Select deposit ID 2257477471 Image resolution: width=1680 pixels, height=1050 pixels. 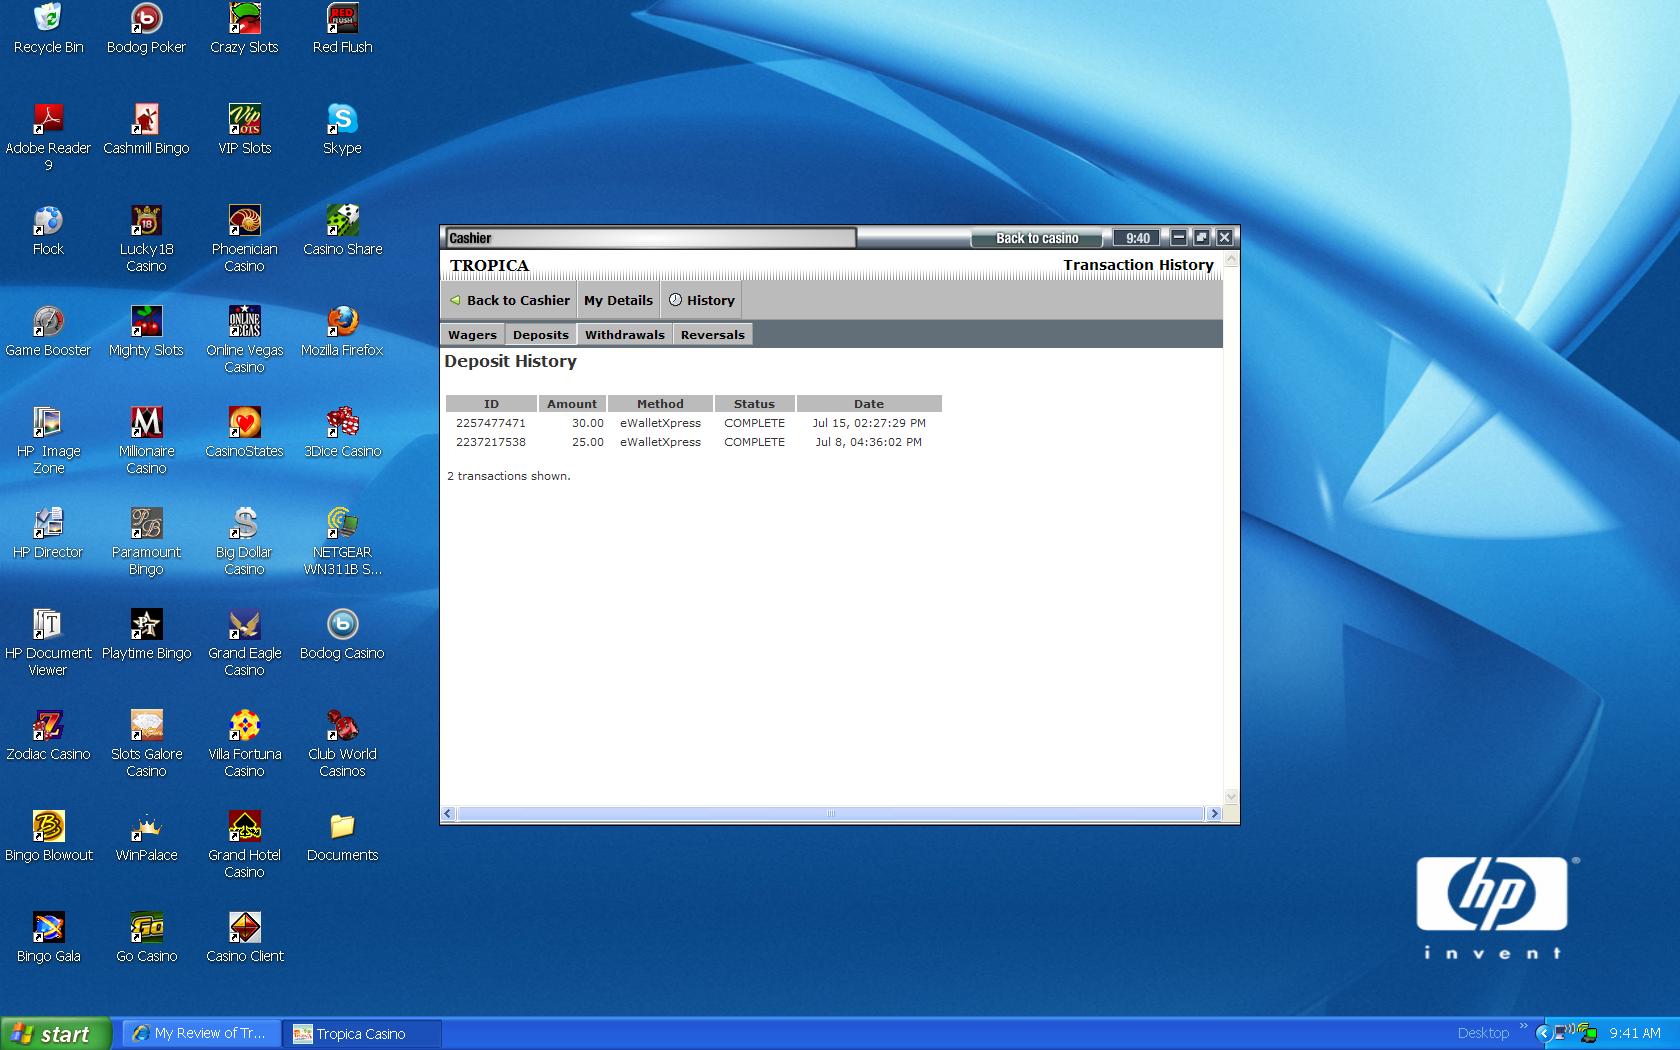click(x=491, y=423)
